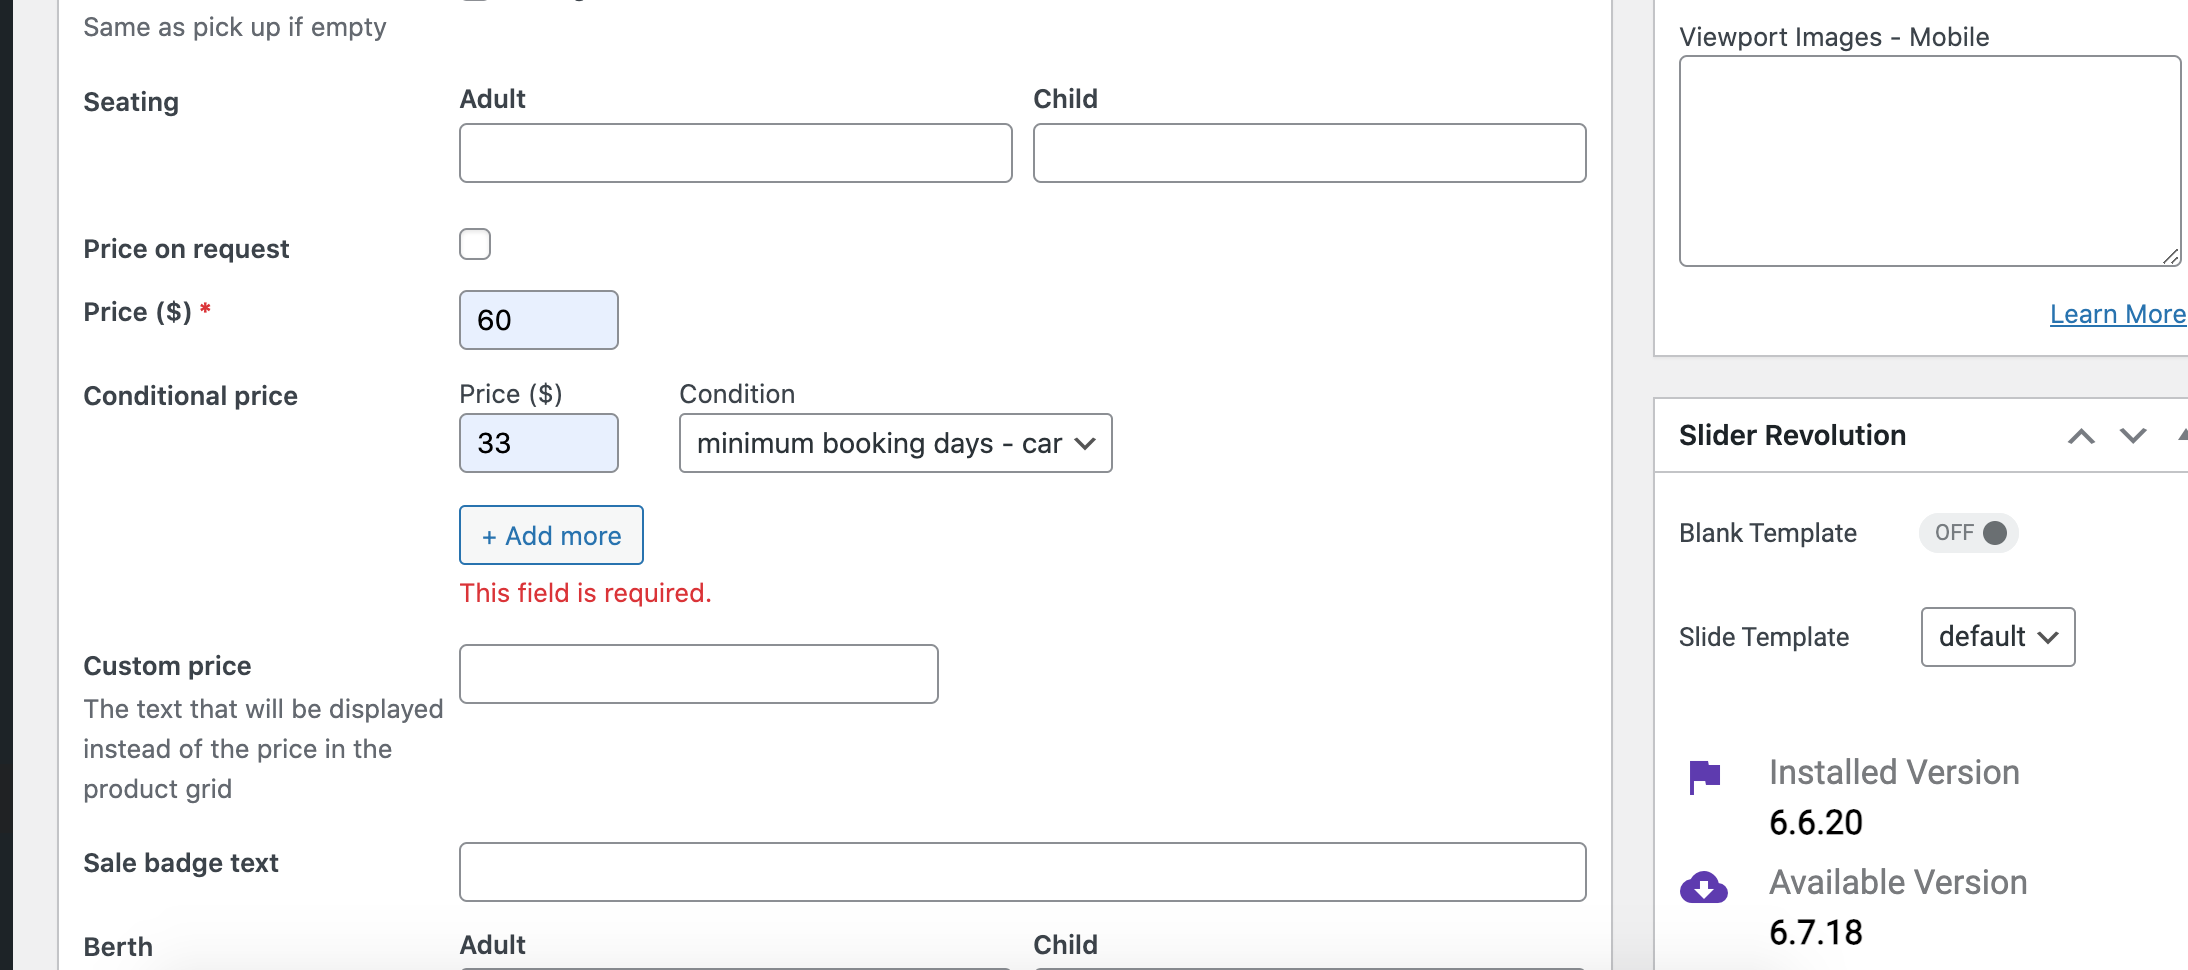Image resolution: width=2188 pixels, height=970 pixels.
Task: Click the + Add more button
Action: click(x=551, y=535)
